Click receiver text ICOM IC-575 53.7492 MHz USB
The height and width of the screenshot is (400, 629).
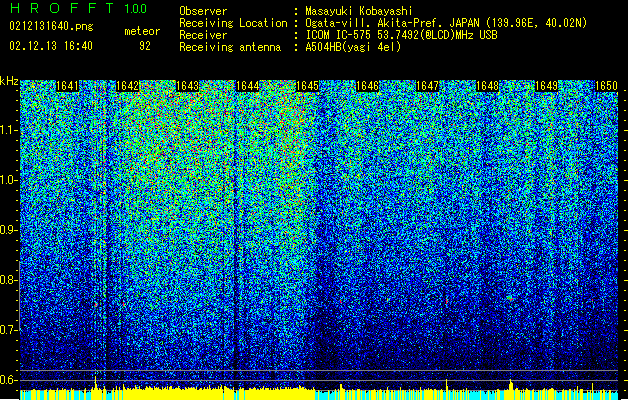[401, 35]
